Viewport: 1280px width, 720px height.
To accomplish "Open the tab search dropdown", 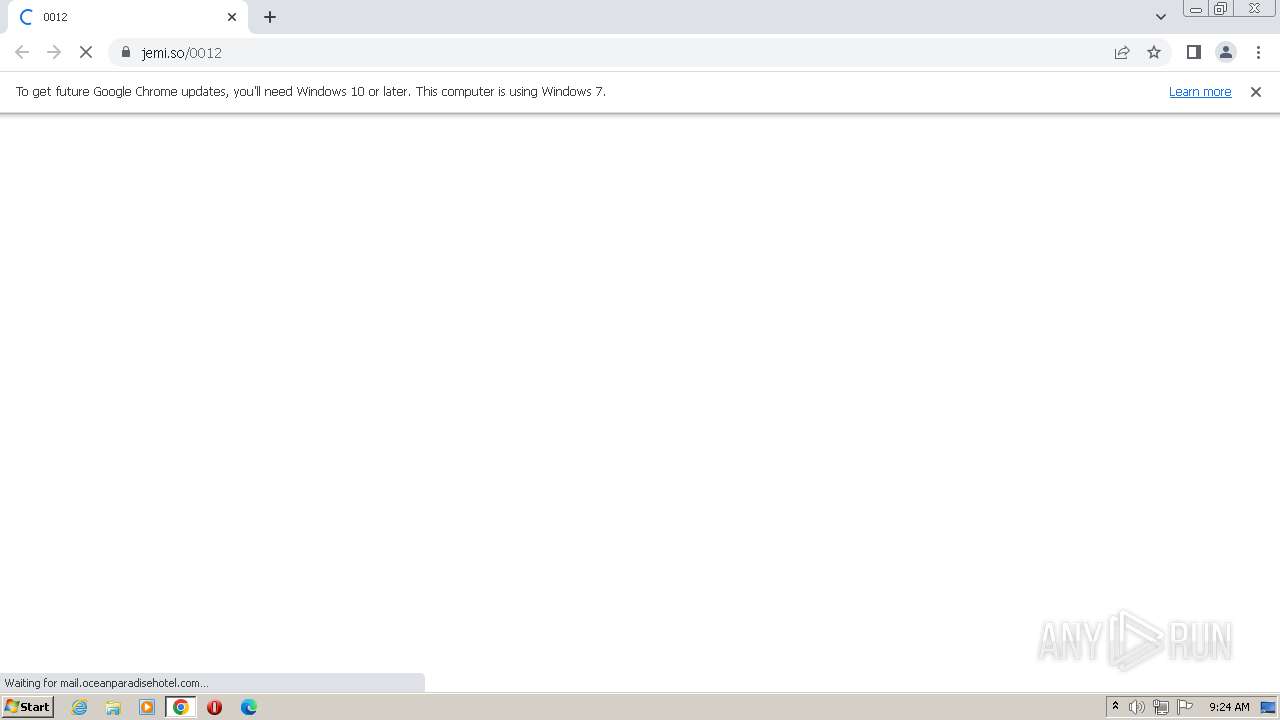I will [x=1160, y=17].
